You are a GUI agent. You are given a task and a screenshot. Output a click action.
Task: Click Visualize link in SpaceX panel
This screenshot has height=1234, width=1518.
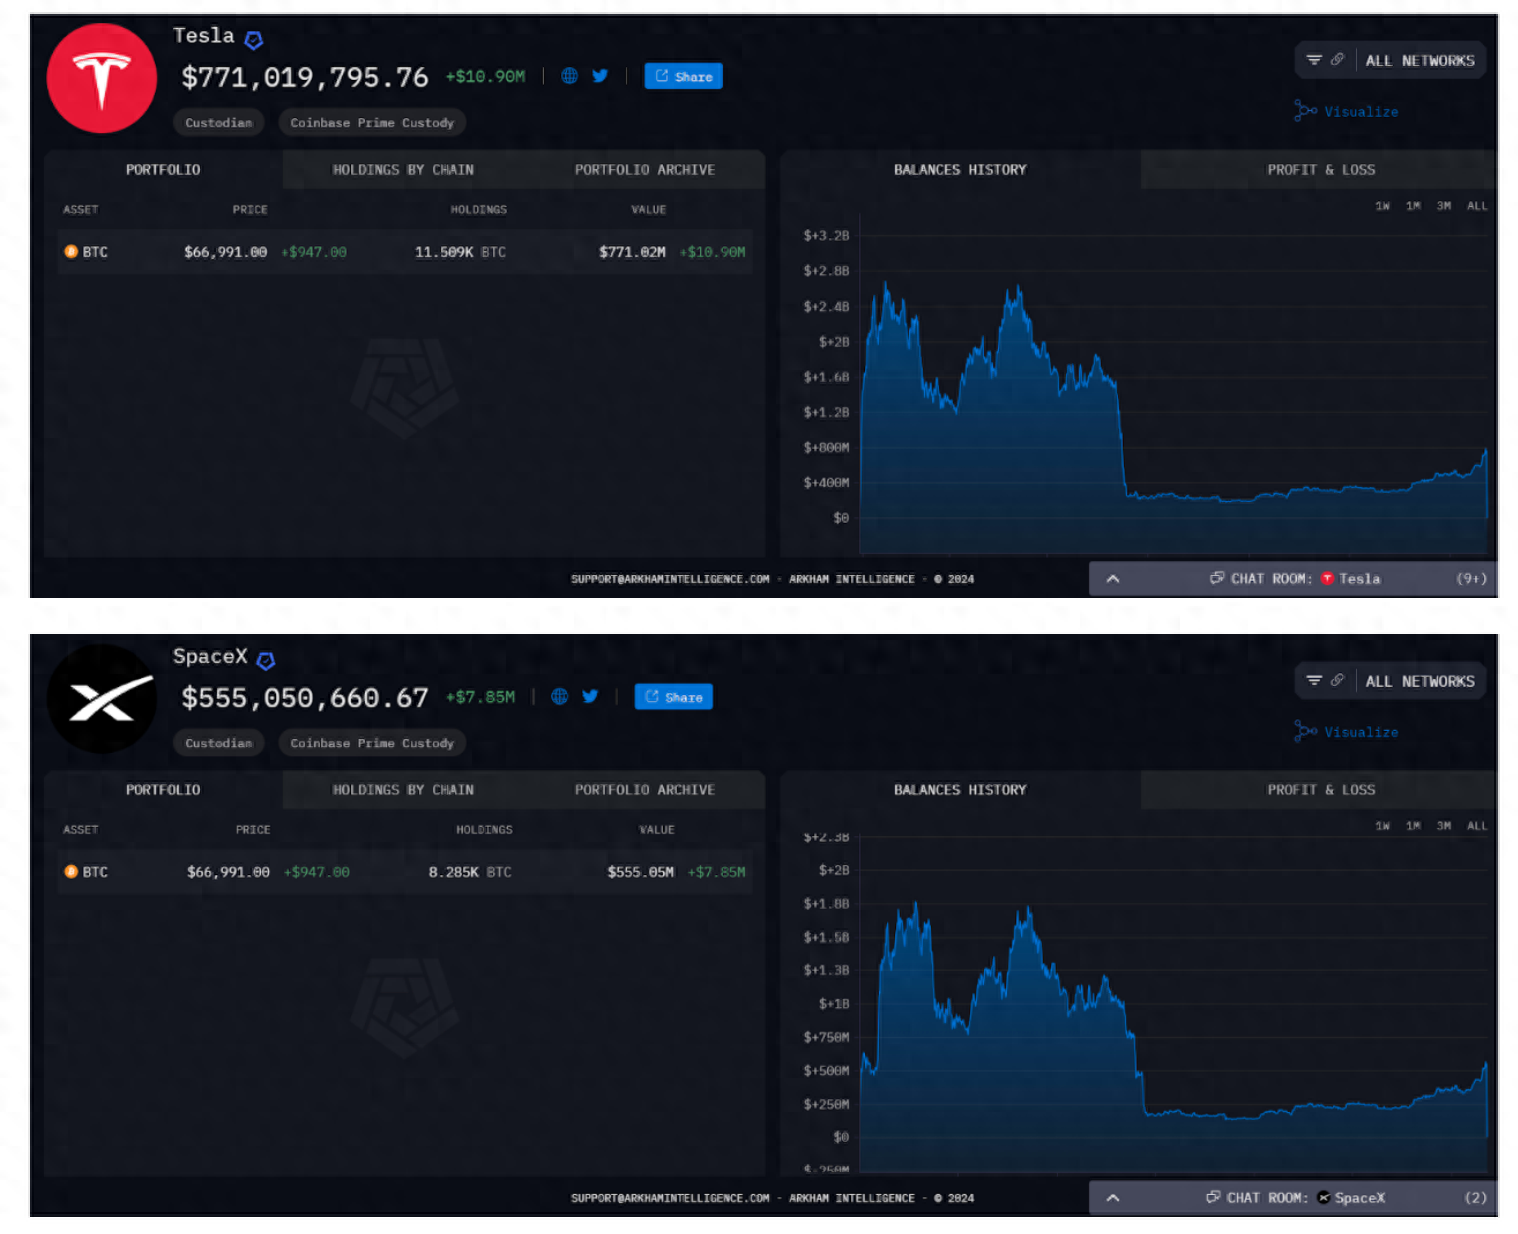1347,732
